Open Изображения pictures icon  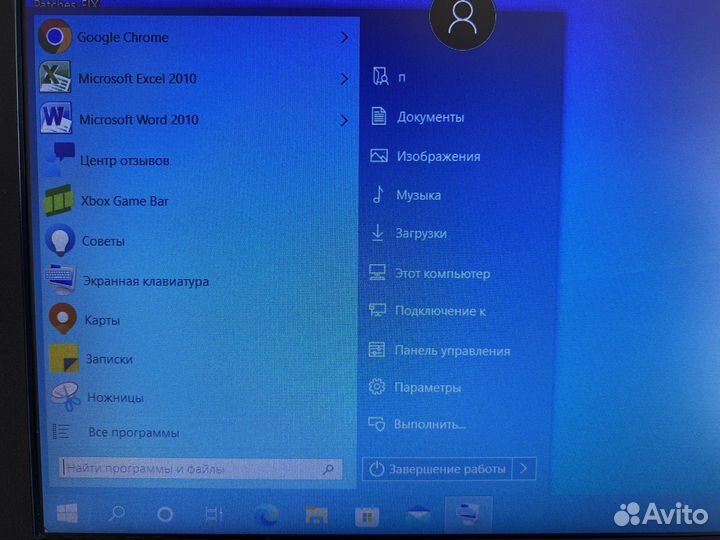[379, 156]
